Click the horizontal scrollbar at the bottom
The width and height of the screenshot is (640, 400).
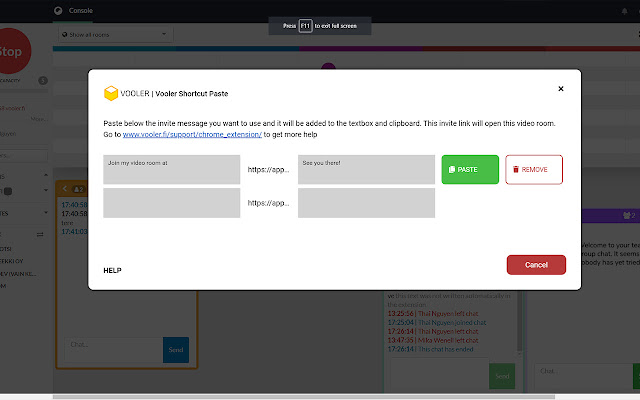pyautogui.click(x=304, y=397)
